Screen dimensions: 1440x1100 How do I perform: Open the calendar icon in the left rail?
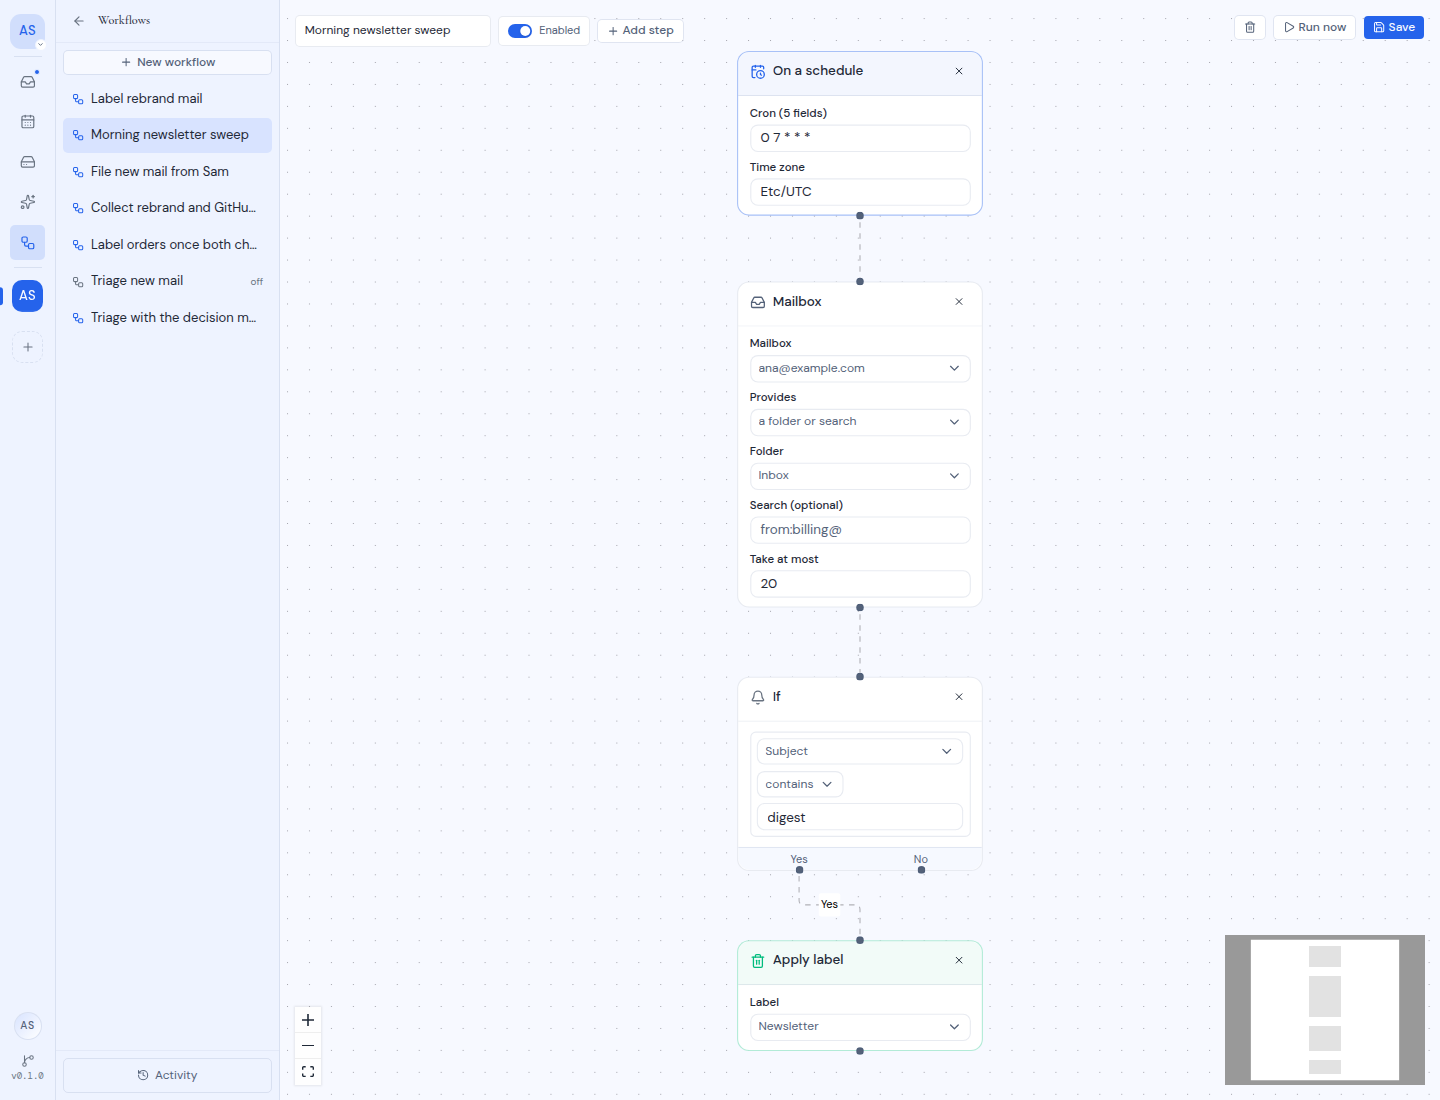click(28, 122)
